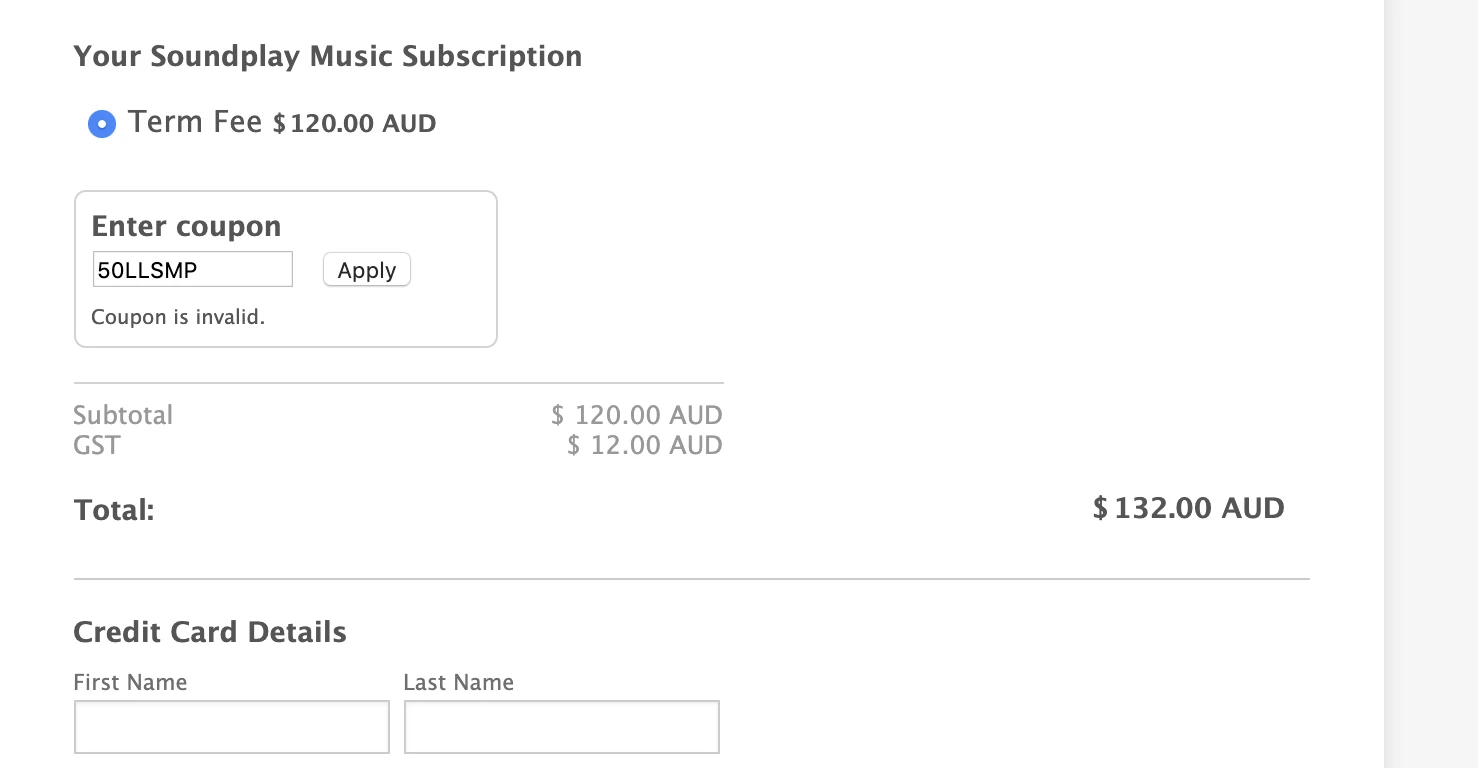Viewport: 1478px width, 768px height.
Task: Click the Coupon is invalid message
Action: pos(179,317)
